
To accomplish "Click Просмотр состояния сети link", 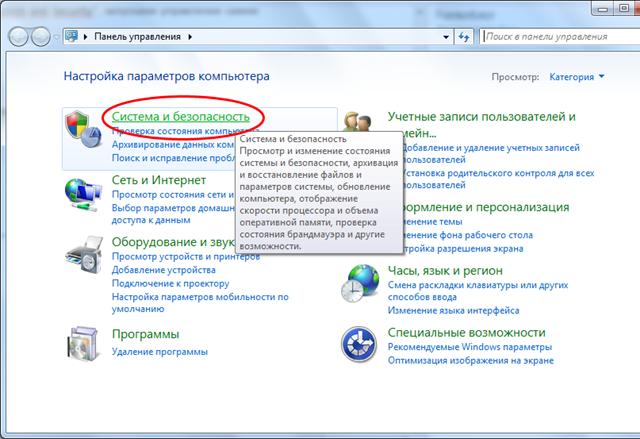I will (173, 195).
